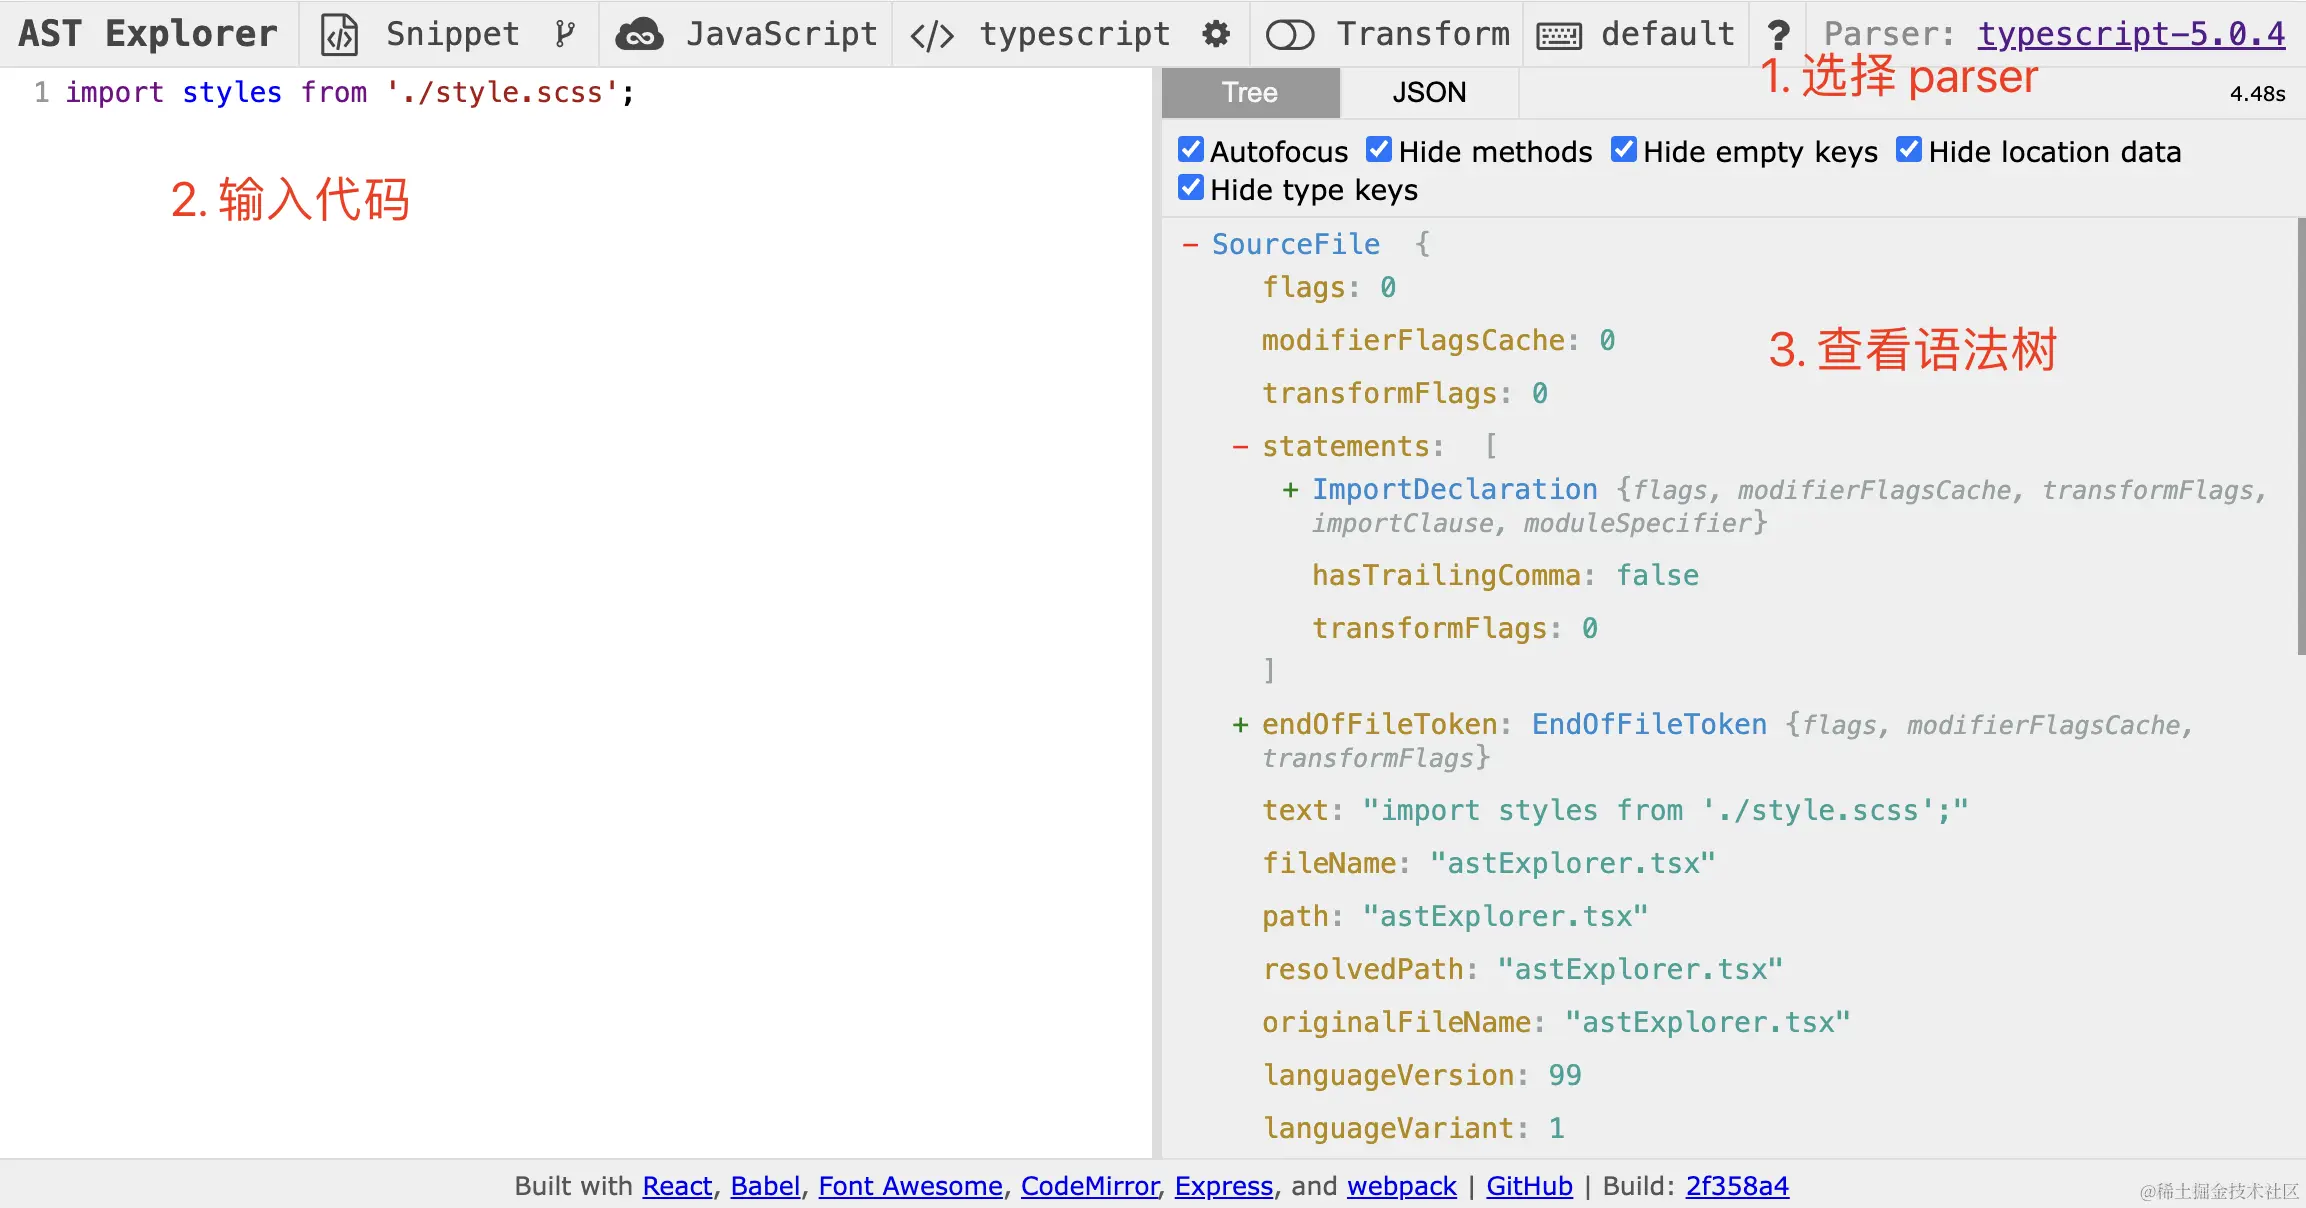Screen dimensions: 2306x1208
Task: Uncheck Hide methods checkbox
Action: [1379, 150]
